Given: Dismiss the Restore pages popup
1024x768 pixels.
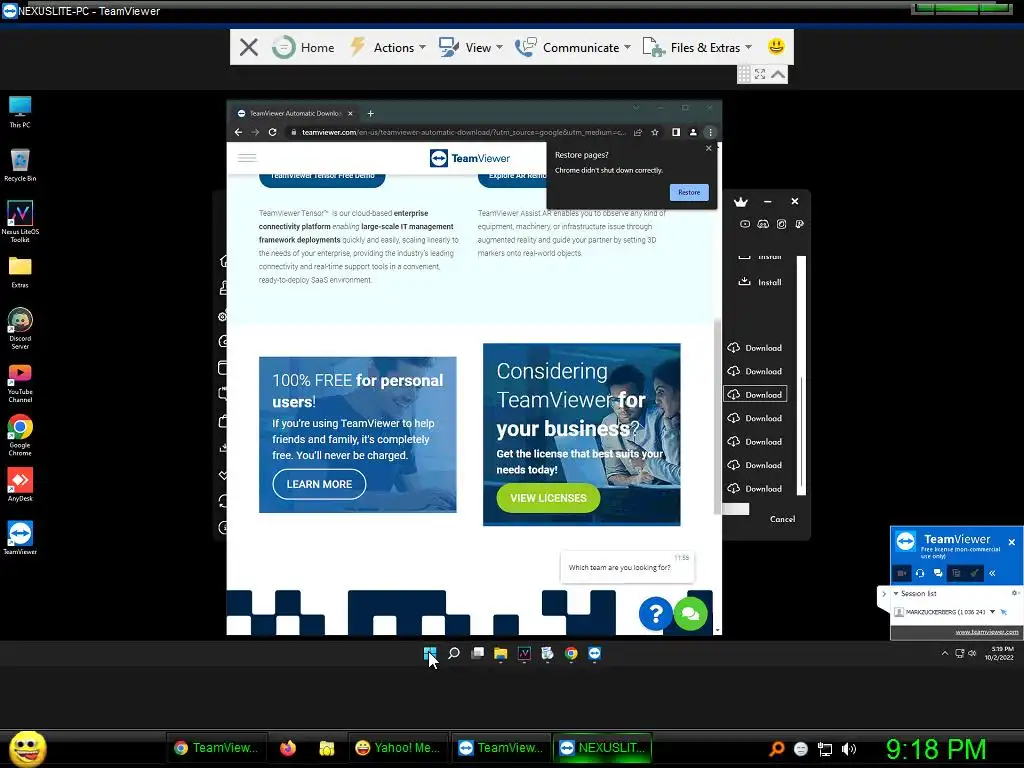Looking at the screenshot, I should [709, 148].
